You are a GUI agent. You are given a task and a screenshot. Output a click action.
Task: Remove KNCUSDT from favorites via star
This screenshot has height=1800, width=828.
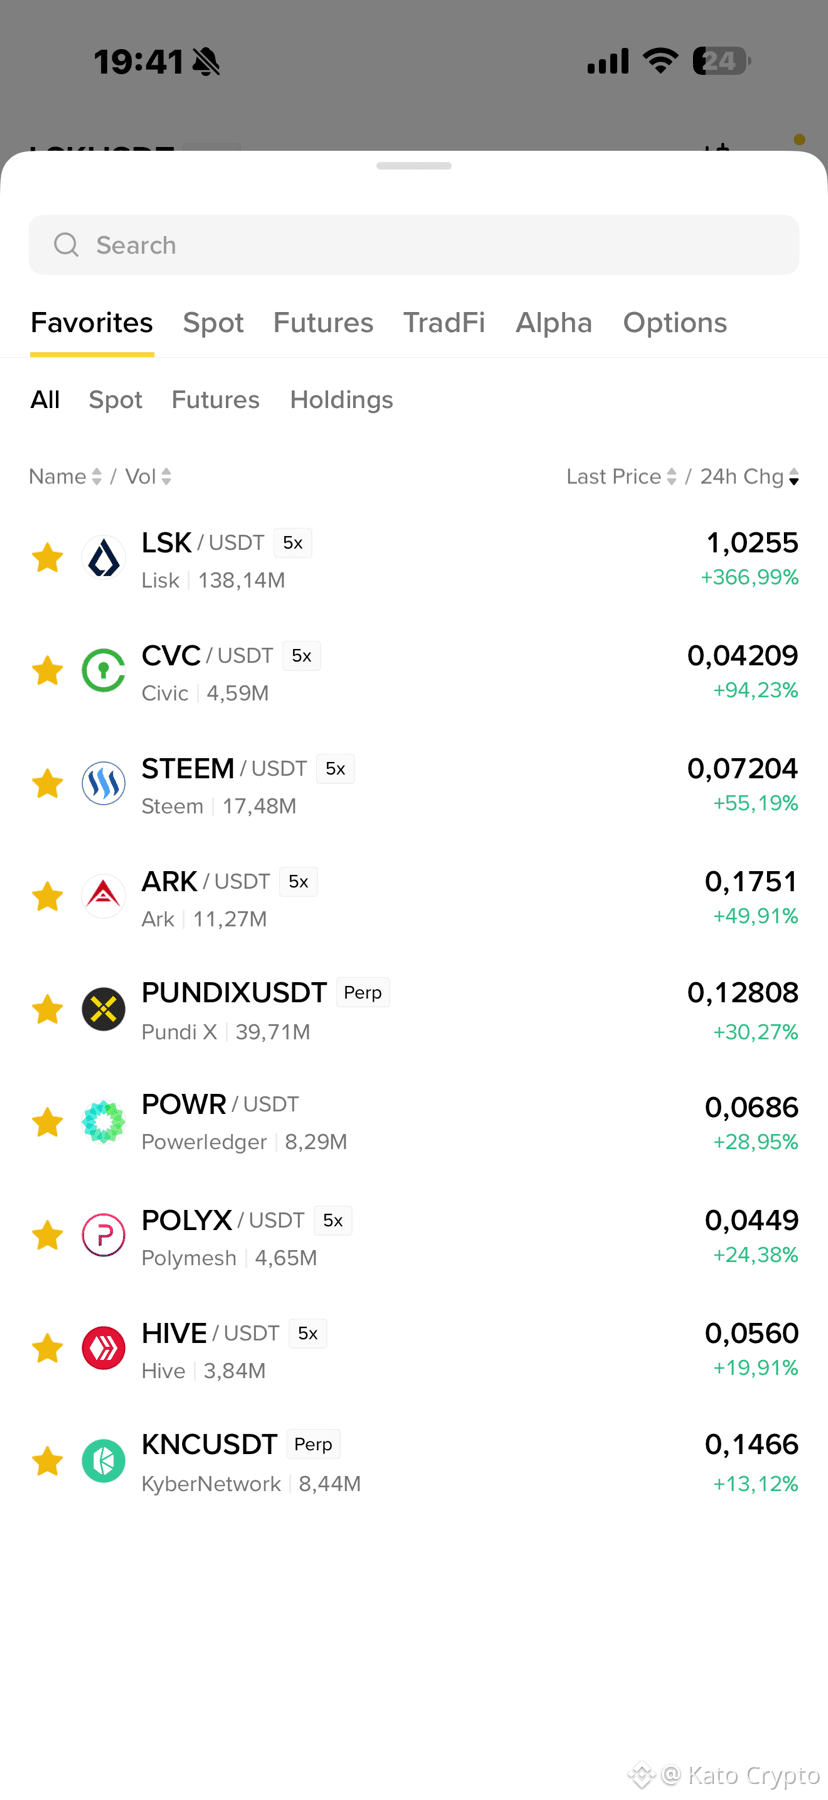tap(47, 1462)
